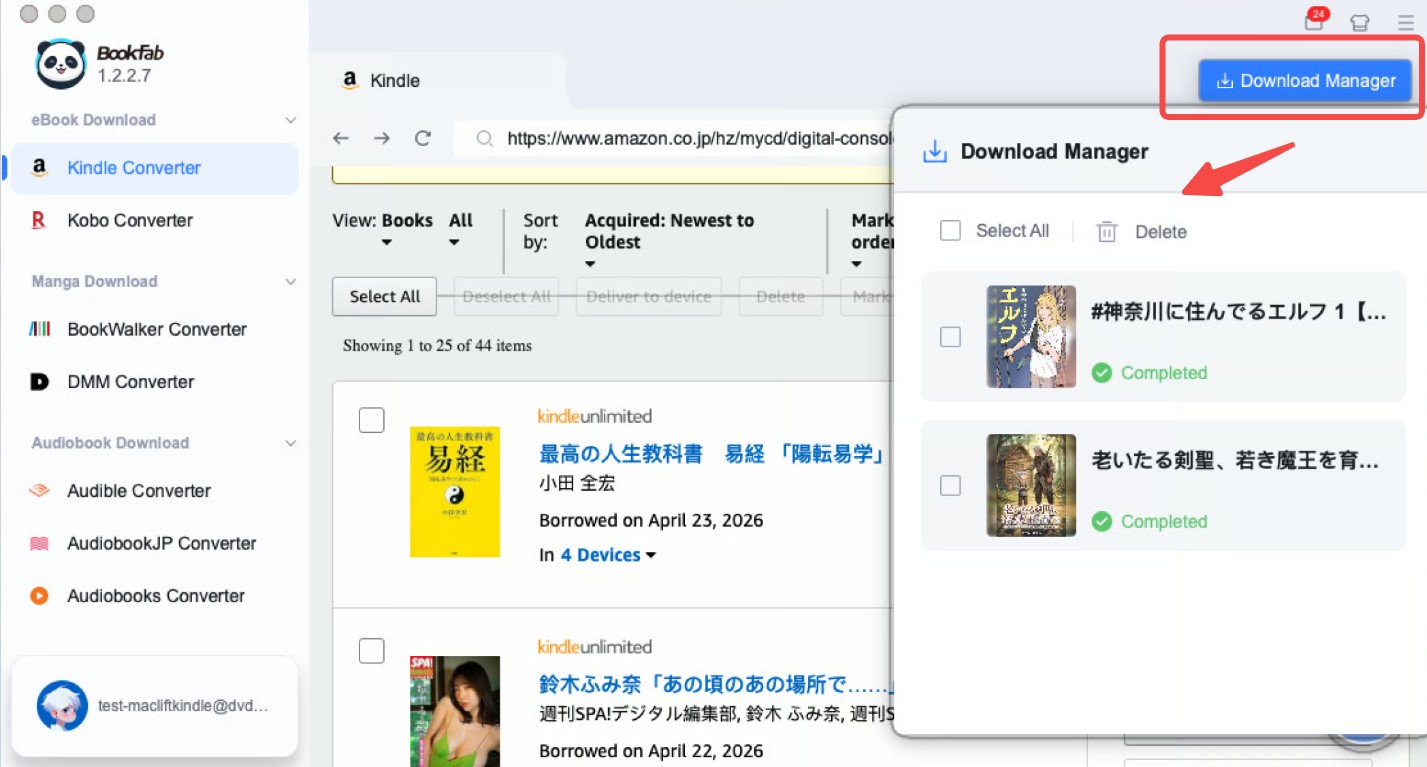Click the DMM Converter icon
This screenshot has height=767, width=1427.
point(39,381)
